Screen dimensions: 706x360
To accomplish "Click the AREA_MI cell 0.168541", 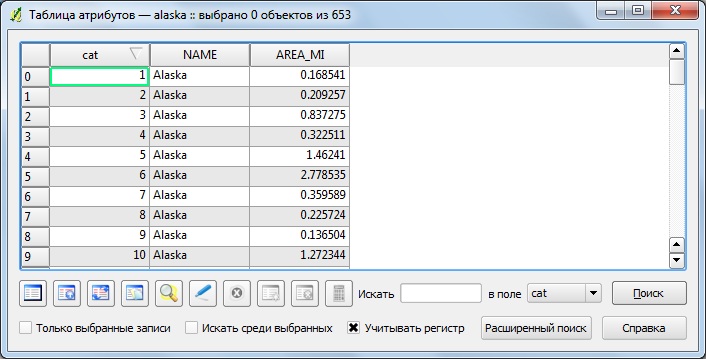I will click(x=299, y=76).
